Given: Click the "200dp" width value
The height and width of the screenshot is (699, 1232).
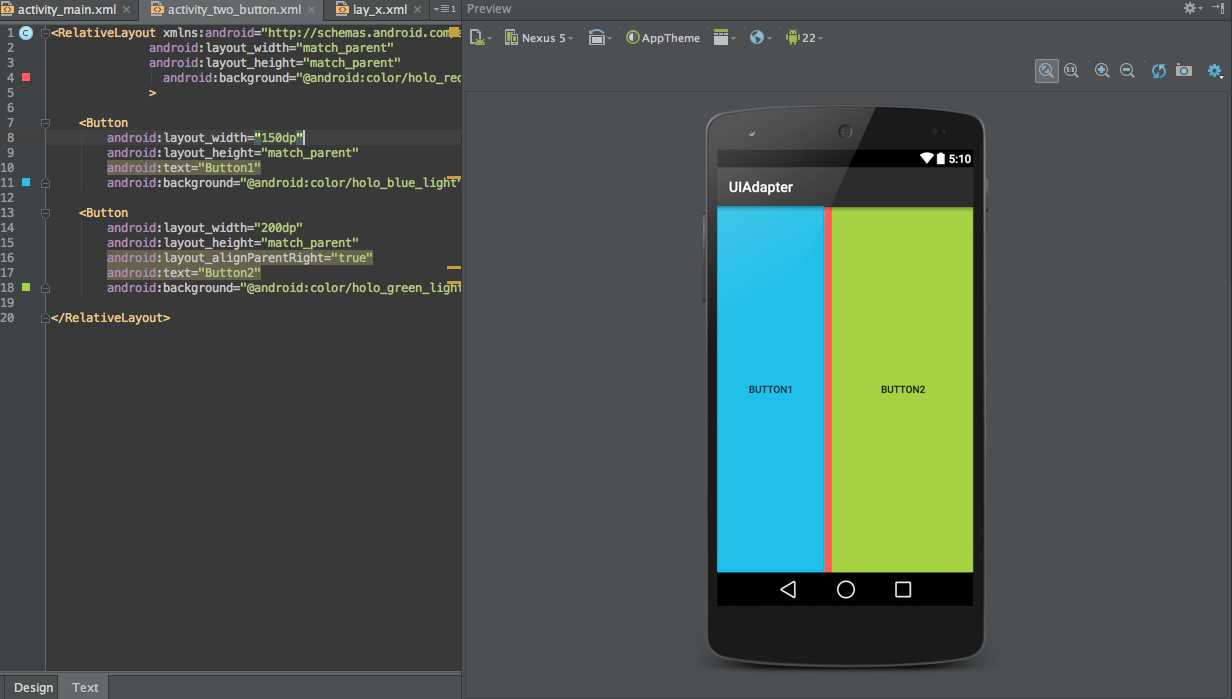Looking at the screenshot, I should tap(279, 228).
